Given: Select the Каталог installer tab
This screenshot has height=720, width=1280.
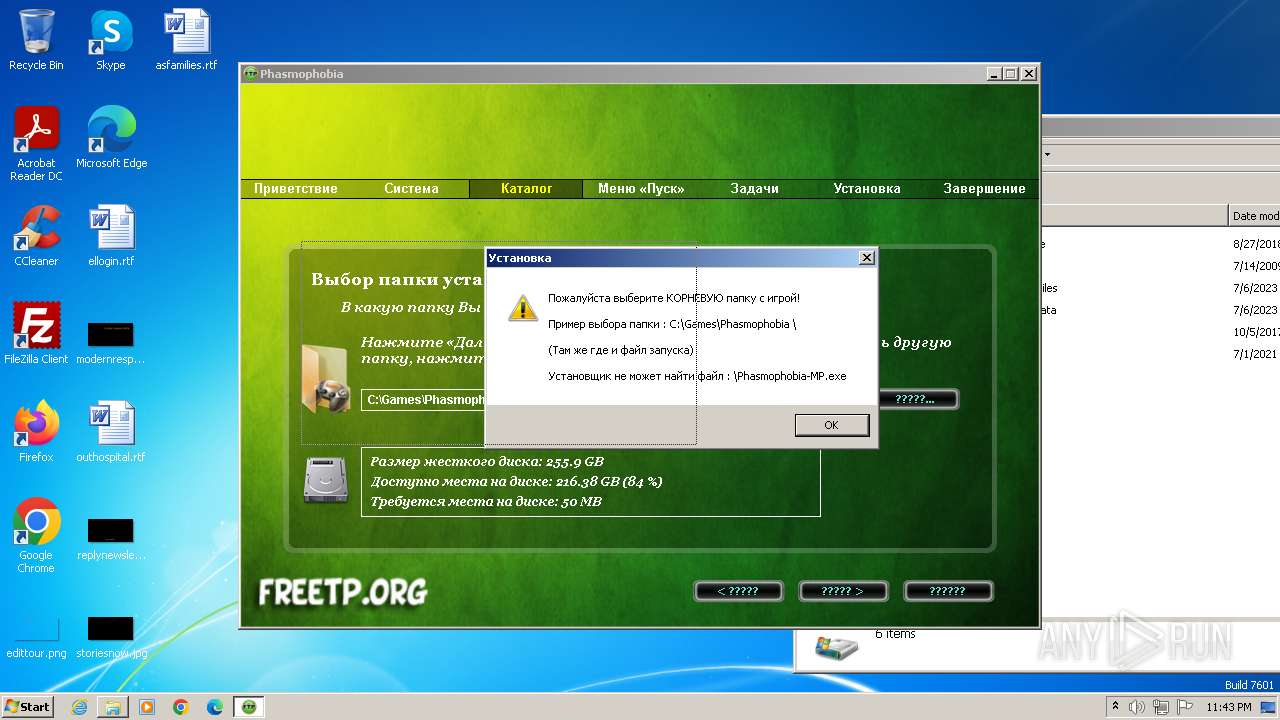Looking at the screenshot, I should pyautogui.click(x=526, y=188).
